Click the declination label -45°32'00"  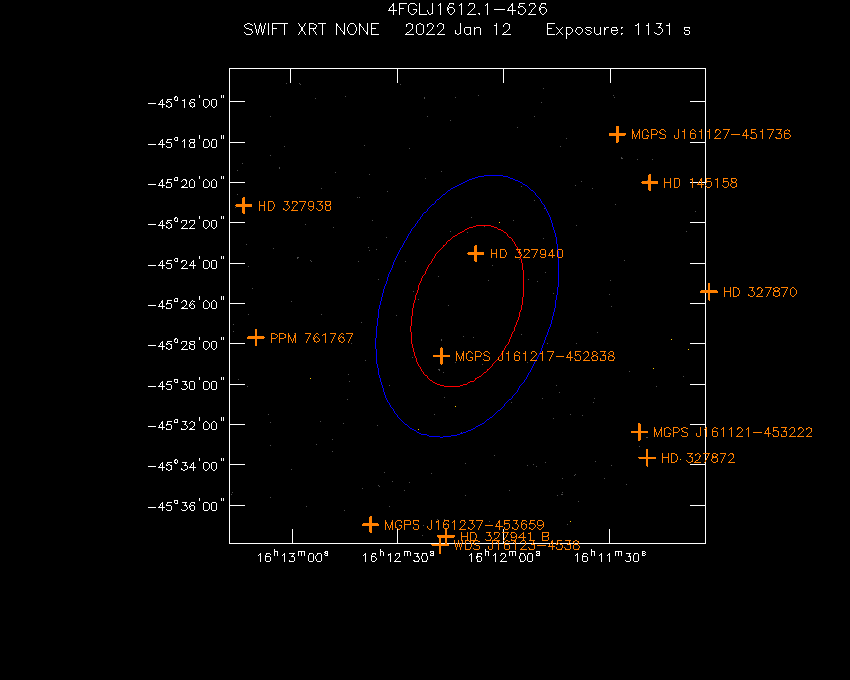186,425
